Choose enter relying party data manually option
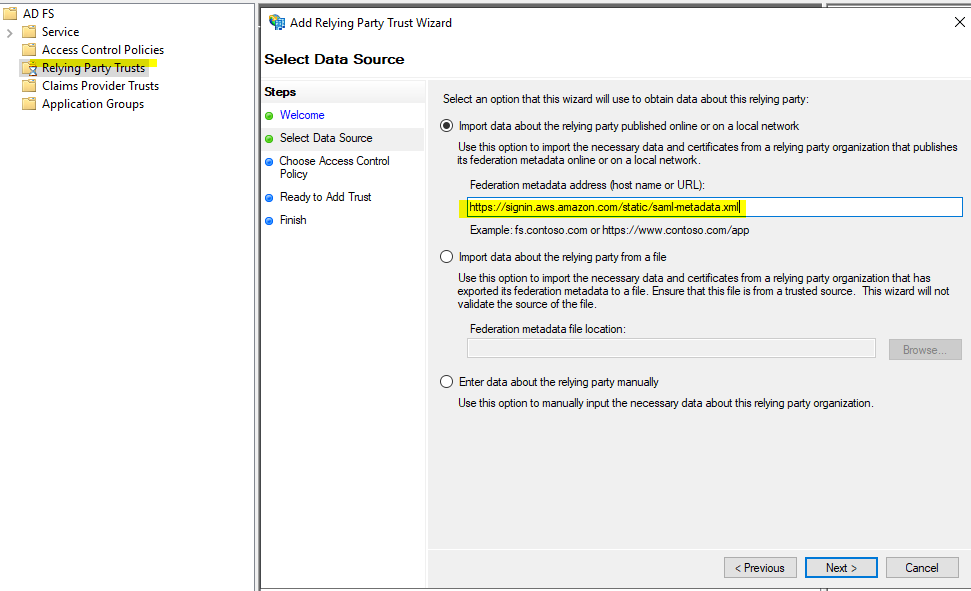The width and height of the screenshot is (971, 591). (446, 382)
